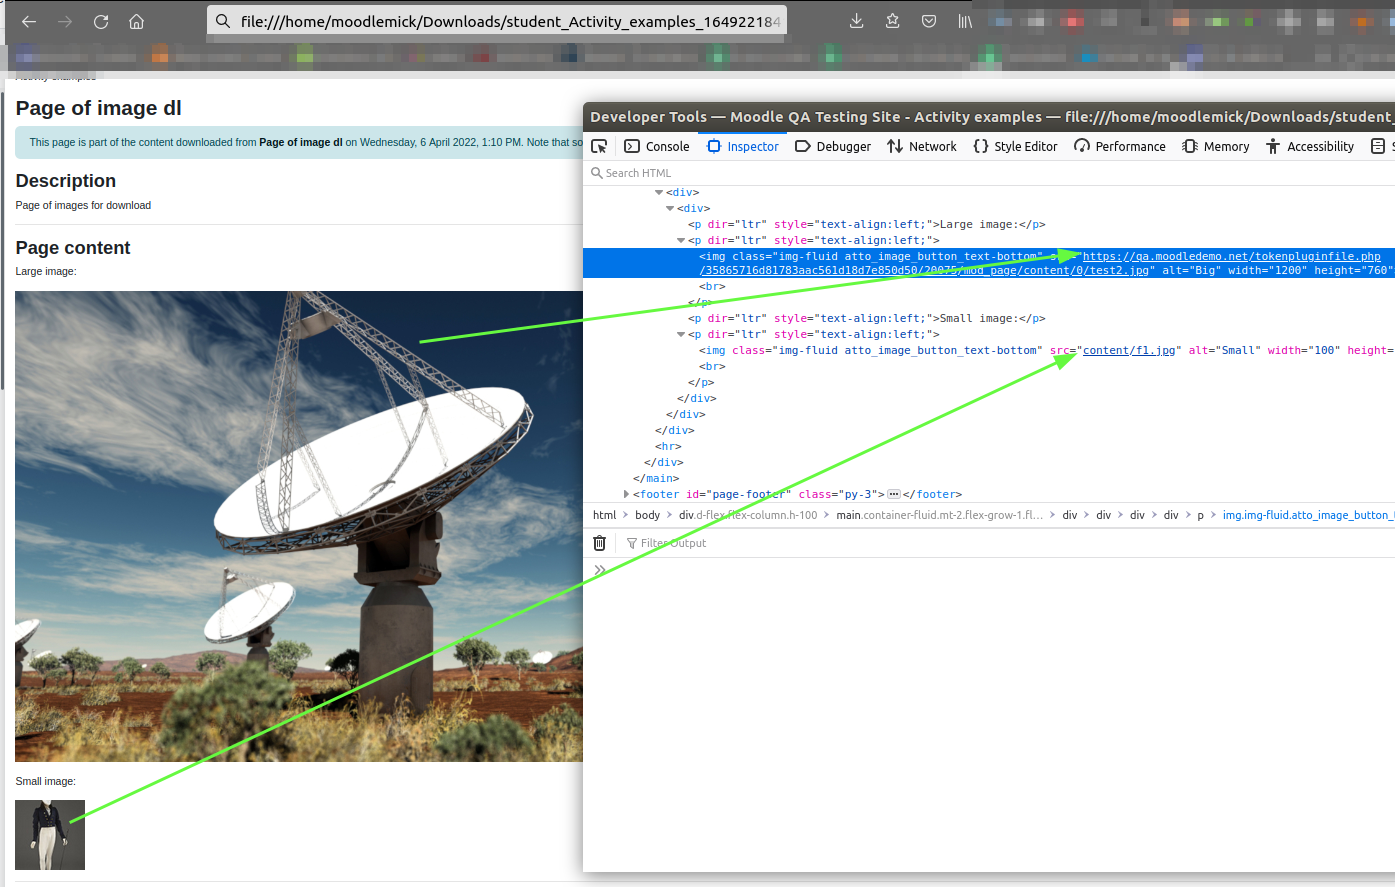Go back with the browser back arrow

point(29,21)
